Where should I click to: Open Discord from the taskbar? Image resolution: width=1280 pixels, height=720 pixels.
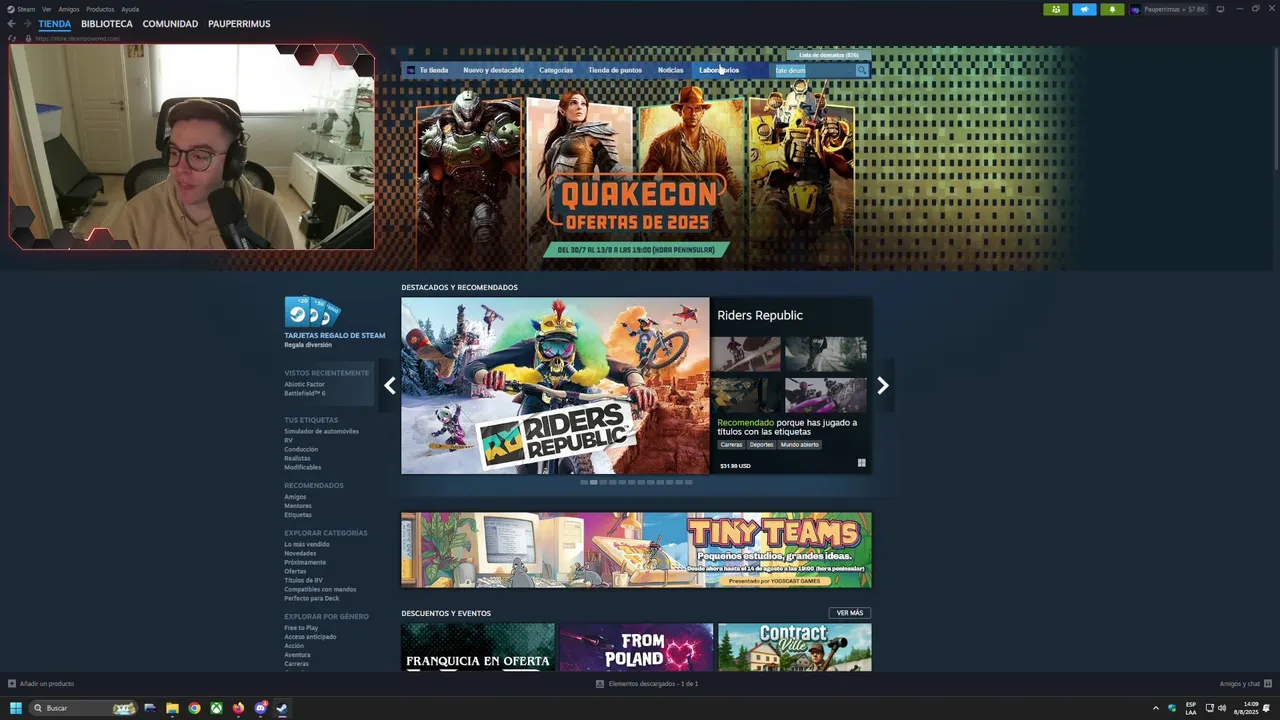[x=260, y=708]
